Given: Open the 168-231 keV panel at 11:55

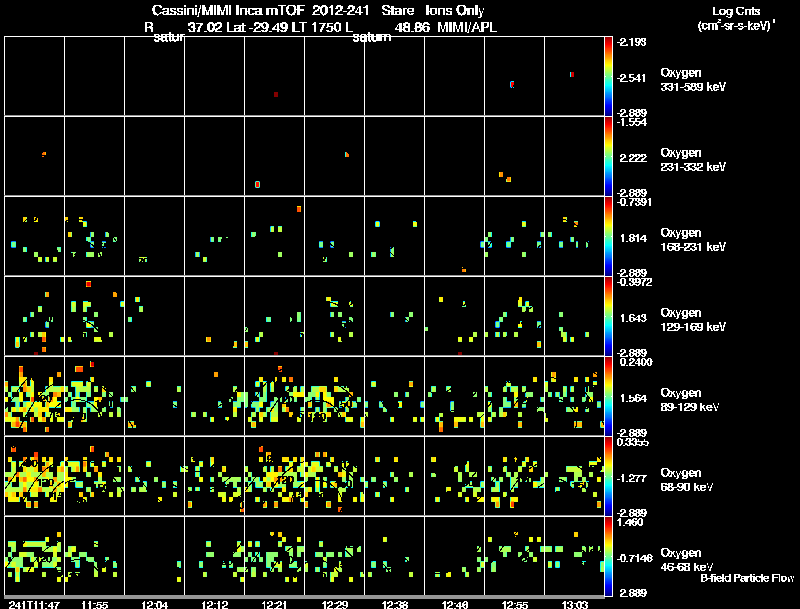Looking at the screenshot, I should (94, 236).
